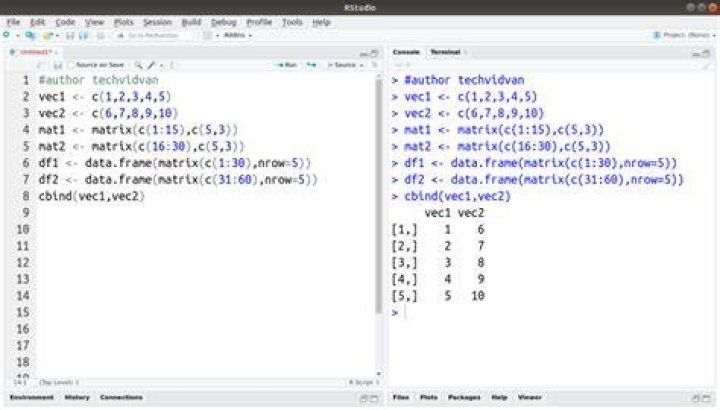Switch to the Terminal tab
This screenshot has height=410, width=720.
pos(445,52)
